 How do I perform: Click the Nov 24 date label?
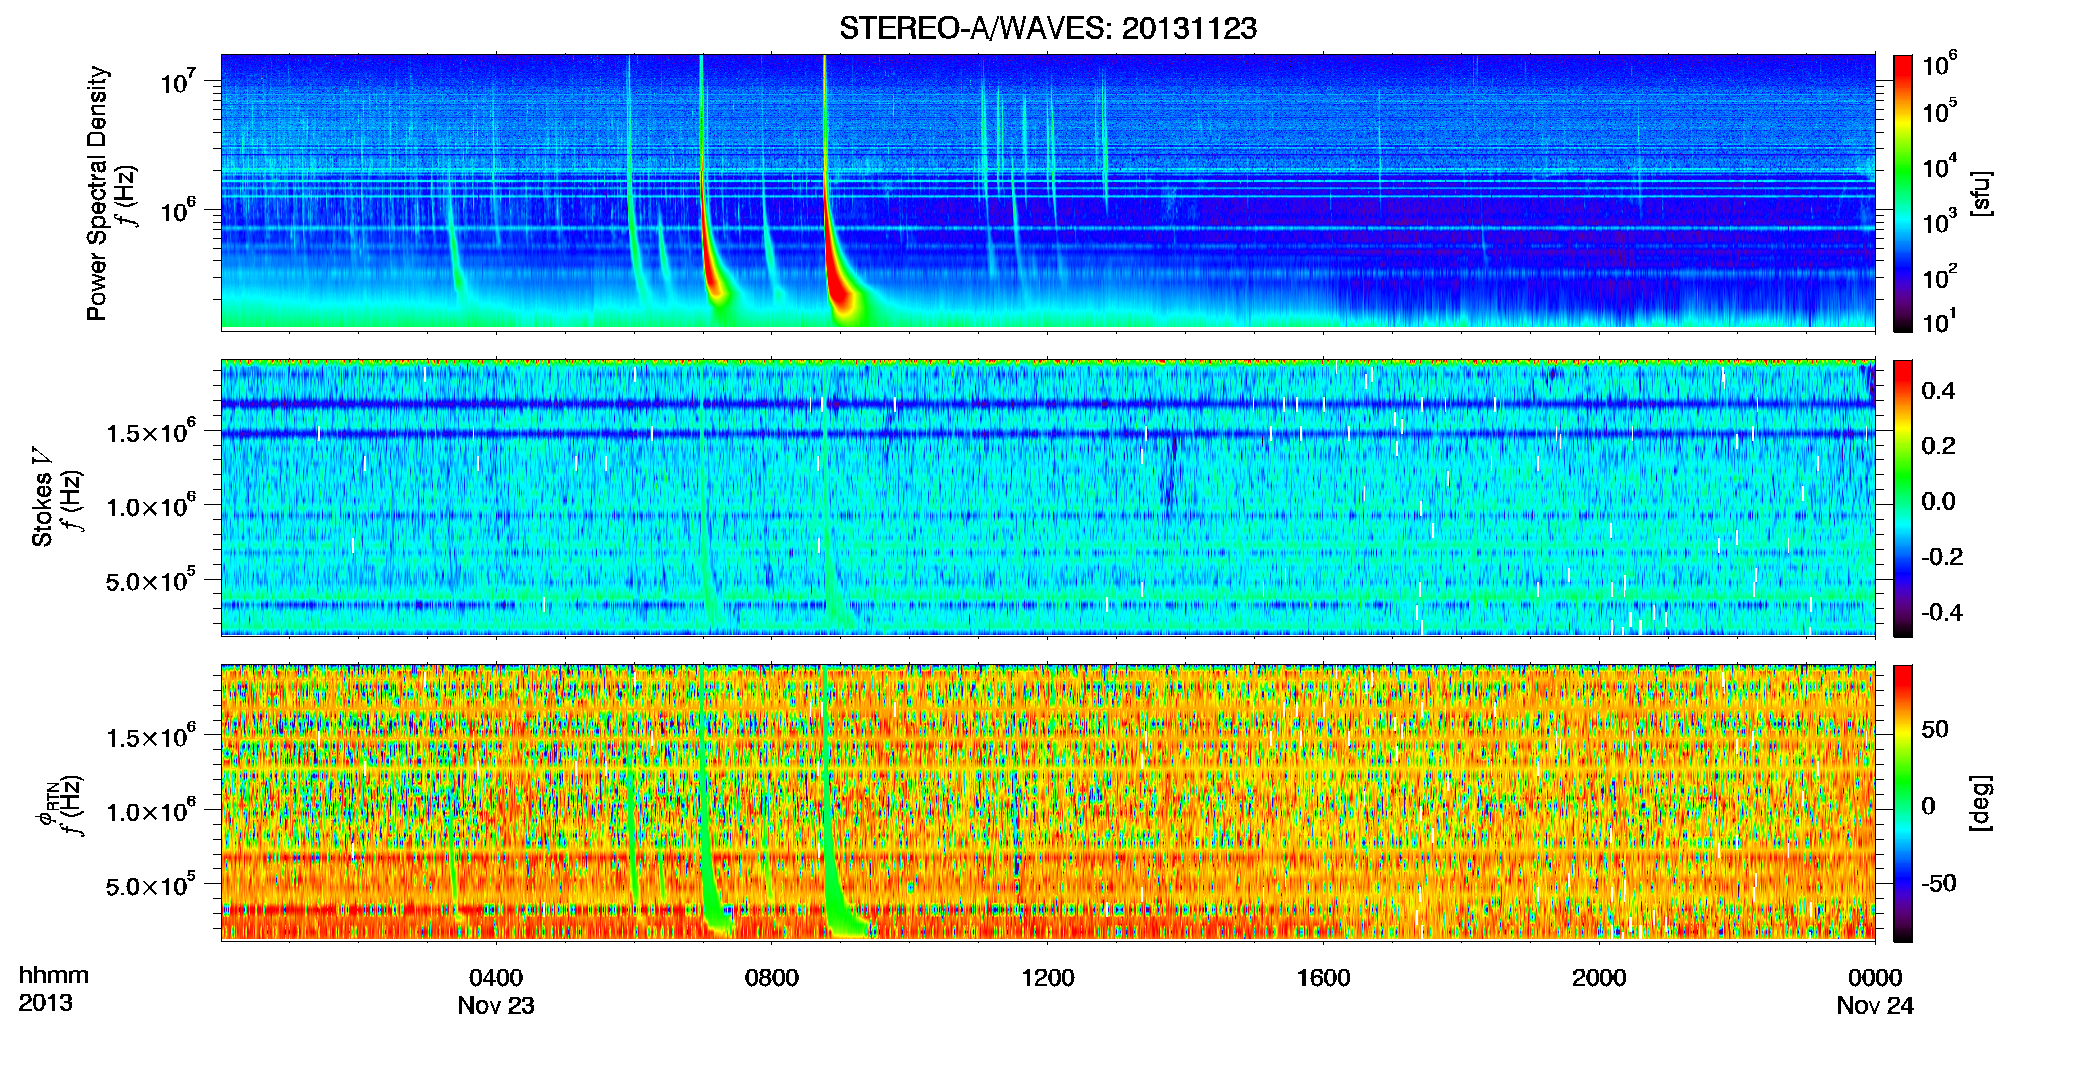coord(1875,1006)
